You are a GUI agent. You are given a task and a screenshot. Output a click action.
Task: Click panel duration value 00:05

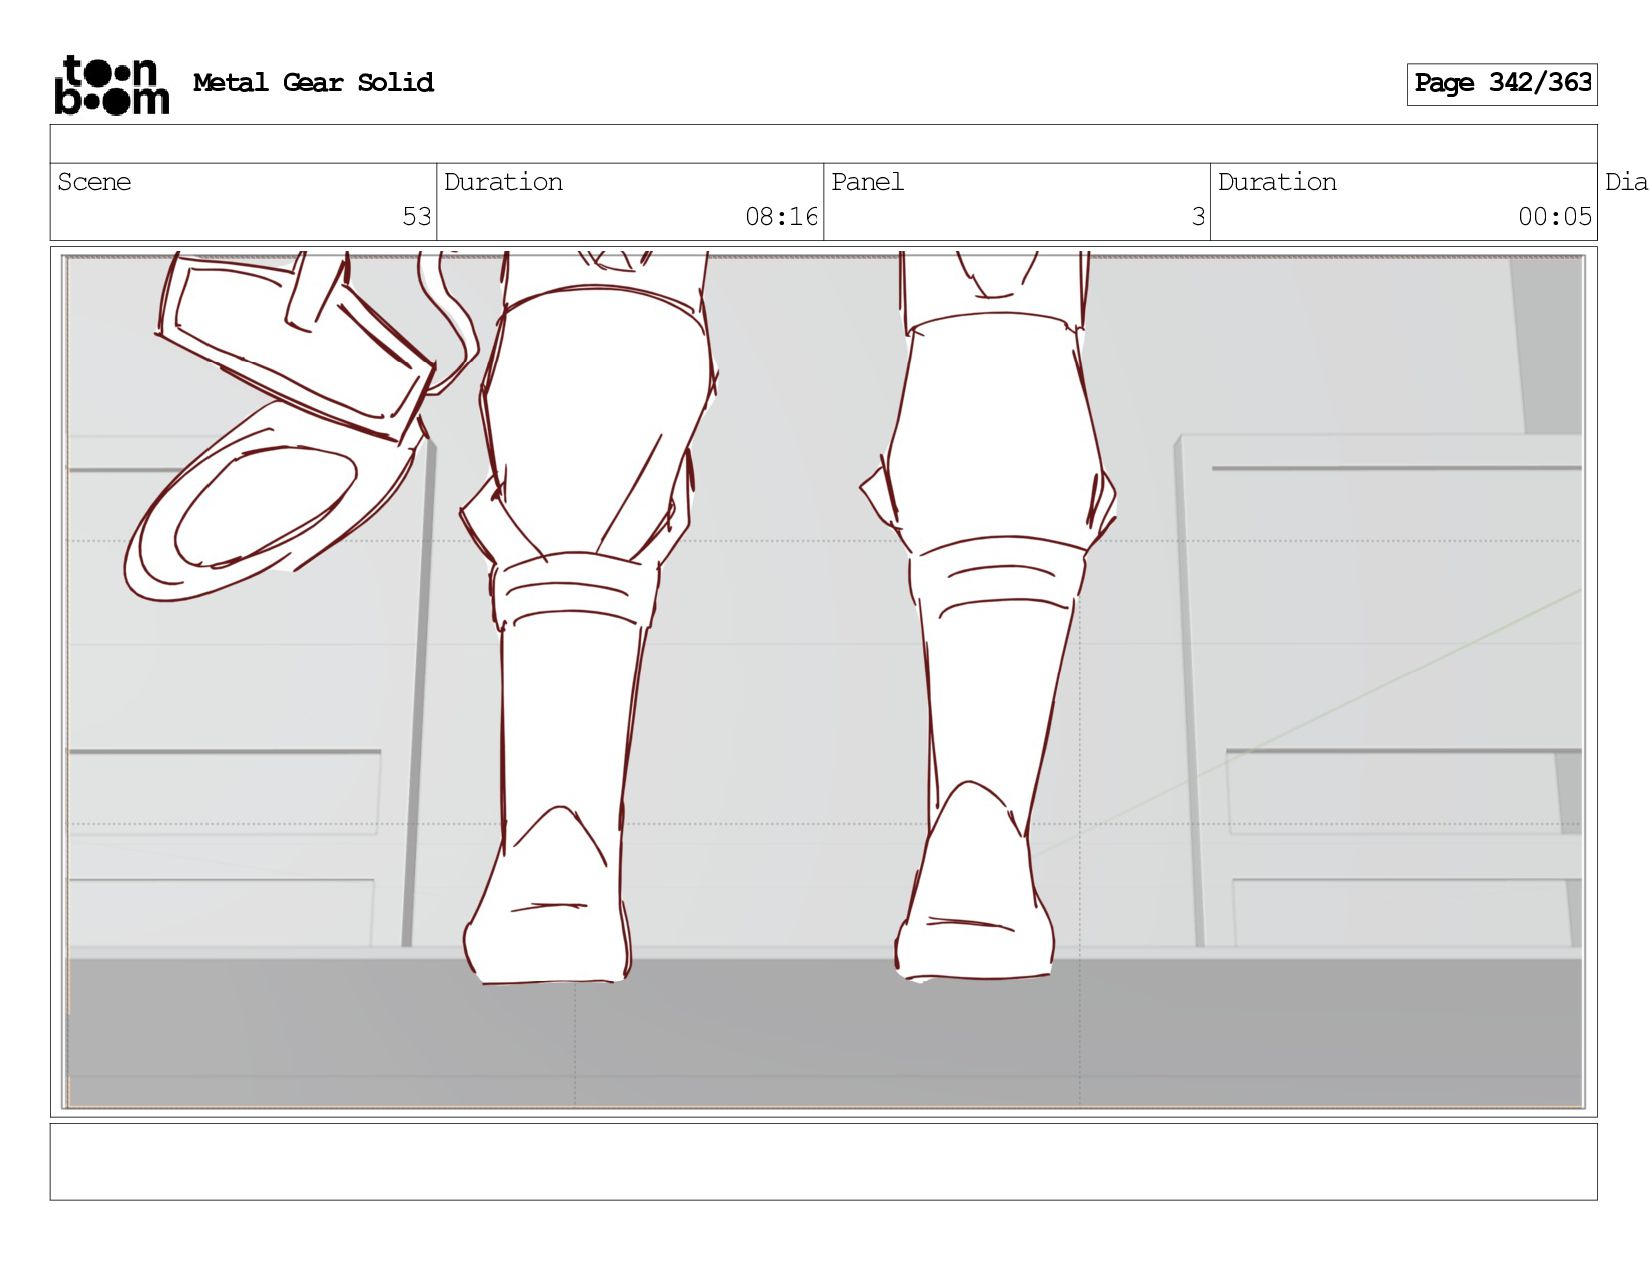click(1554, 217)
